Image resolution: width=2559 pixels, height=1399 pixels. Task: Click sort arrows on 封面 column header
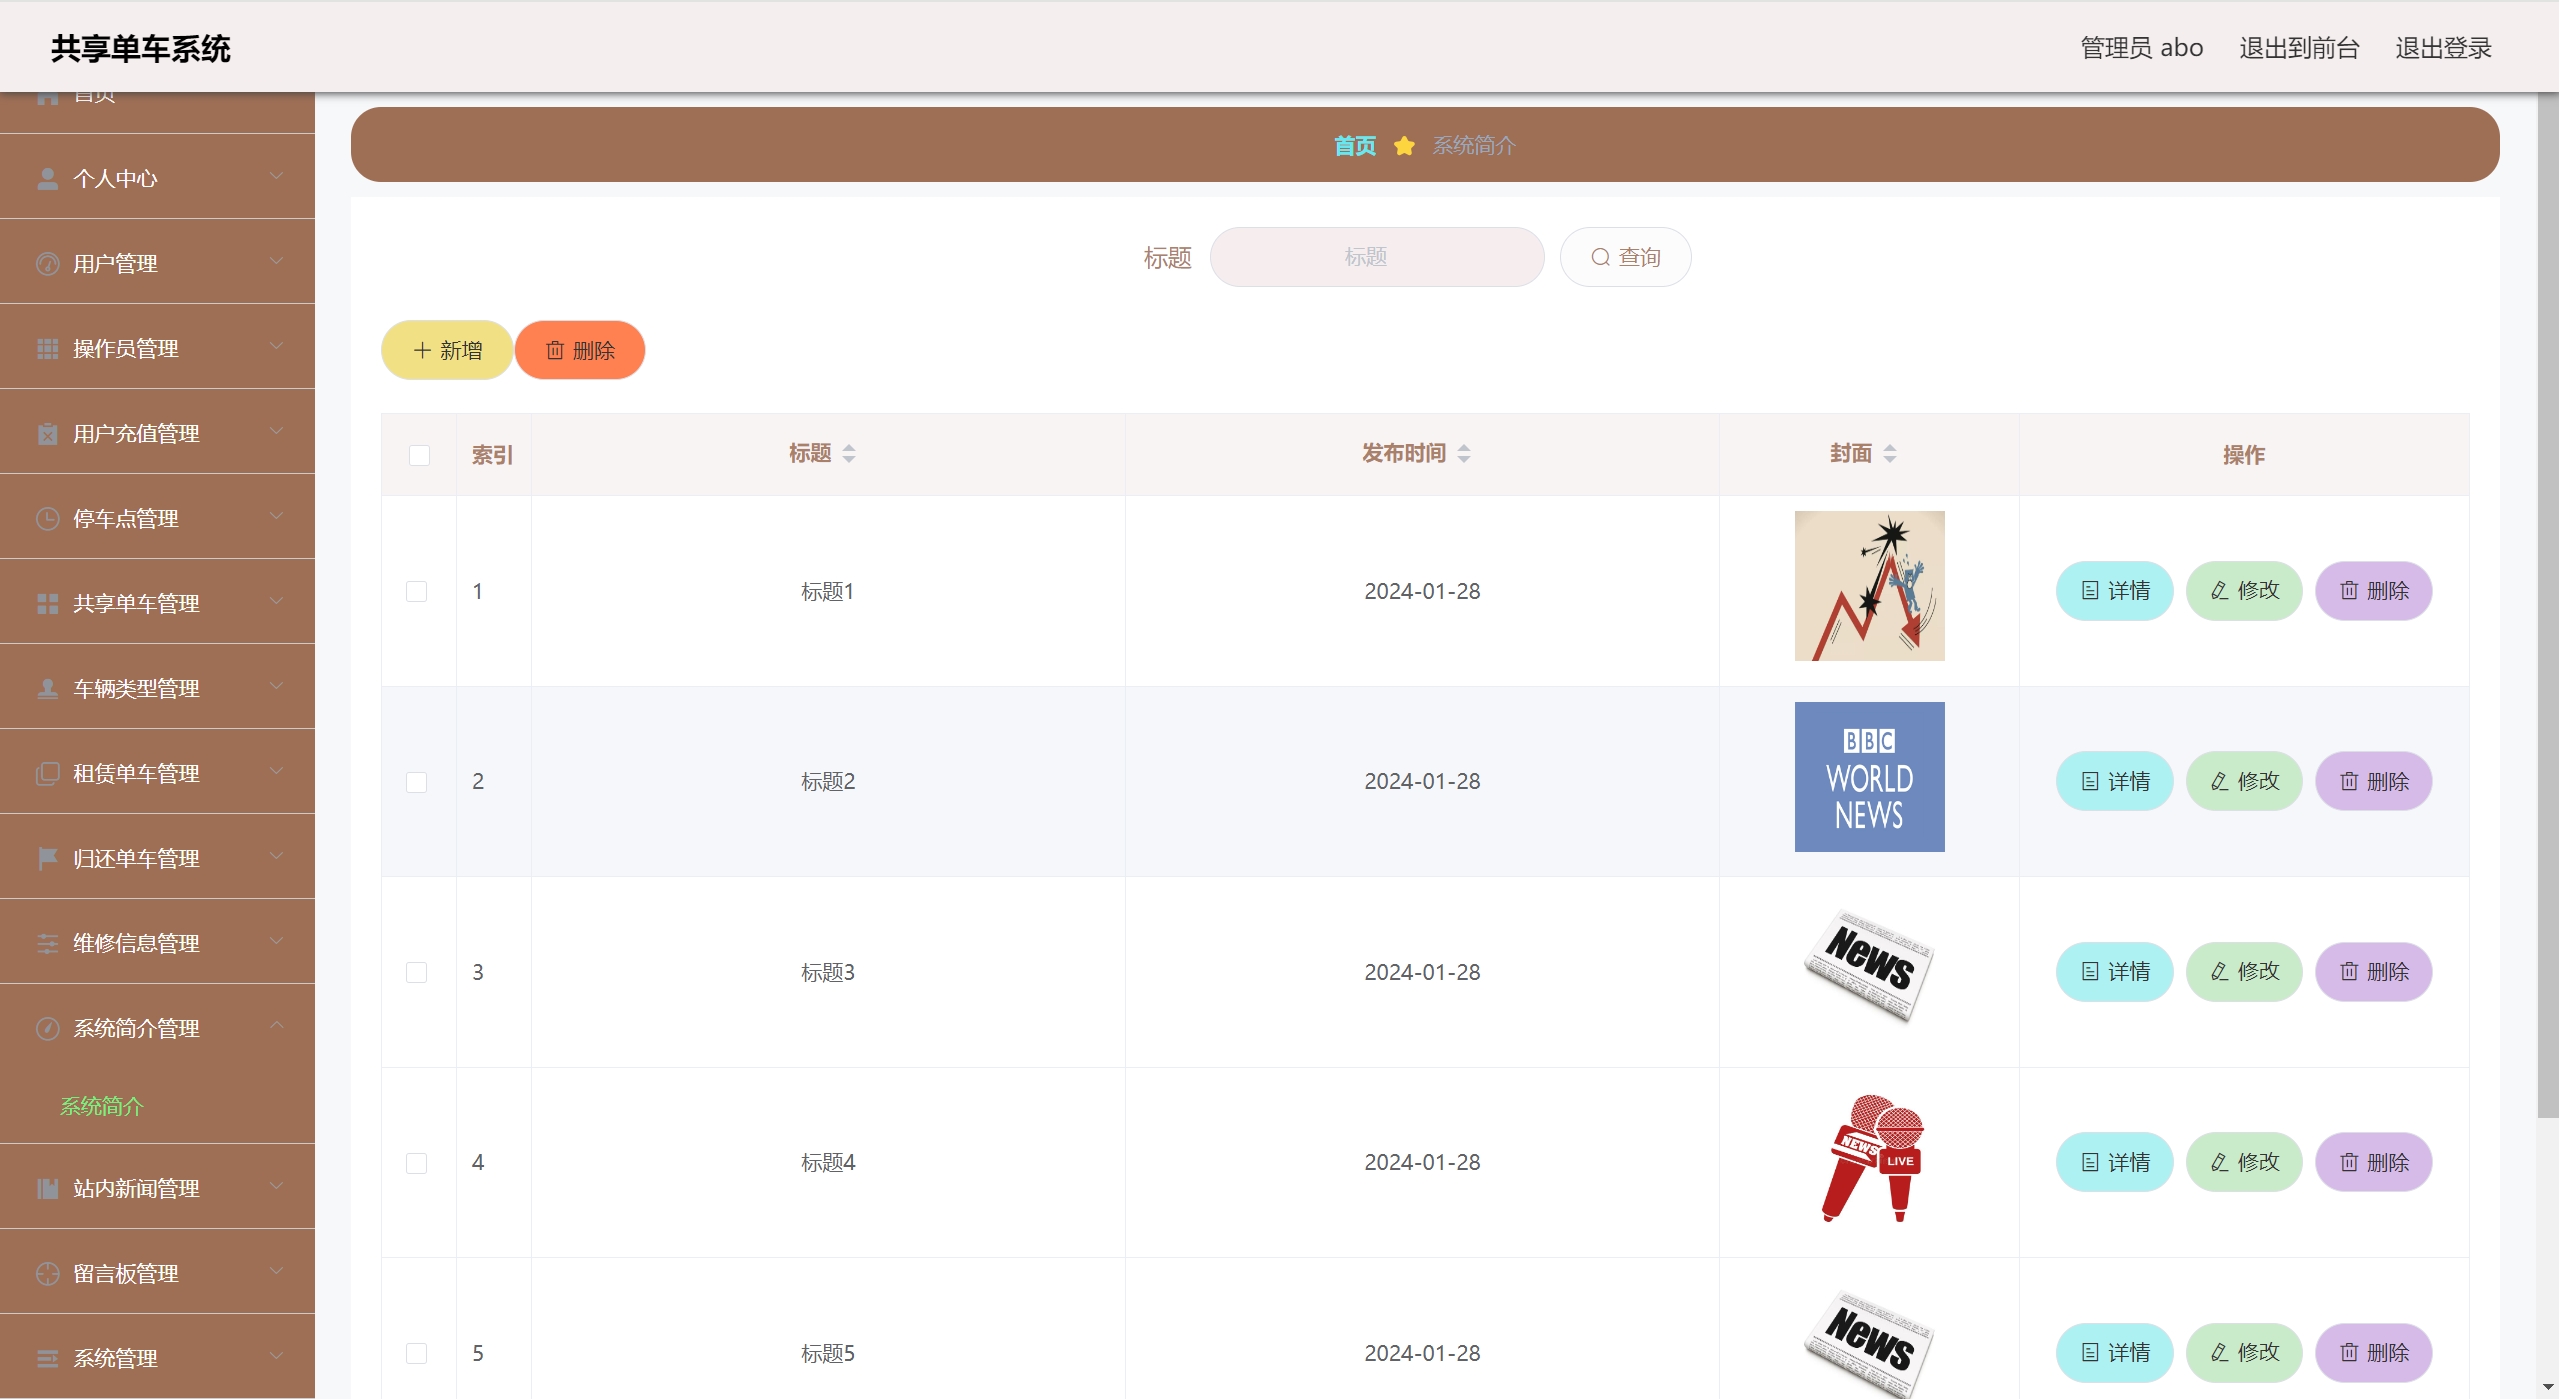click(1890, 454)
